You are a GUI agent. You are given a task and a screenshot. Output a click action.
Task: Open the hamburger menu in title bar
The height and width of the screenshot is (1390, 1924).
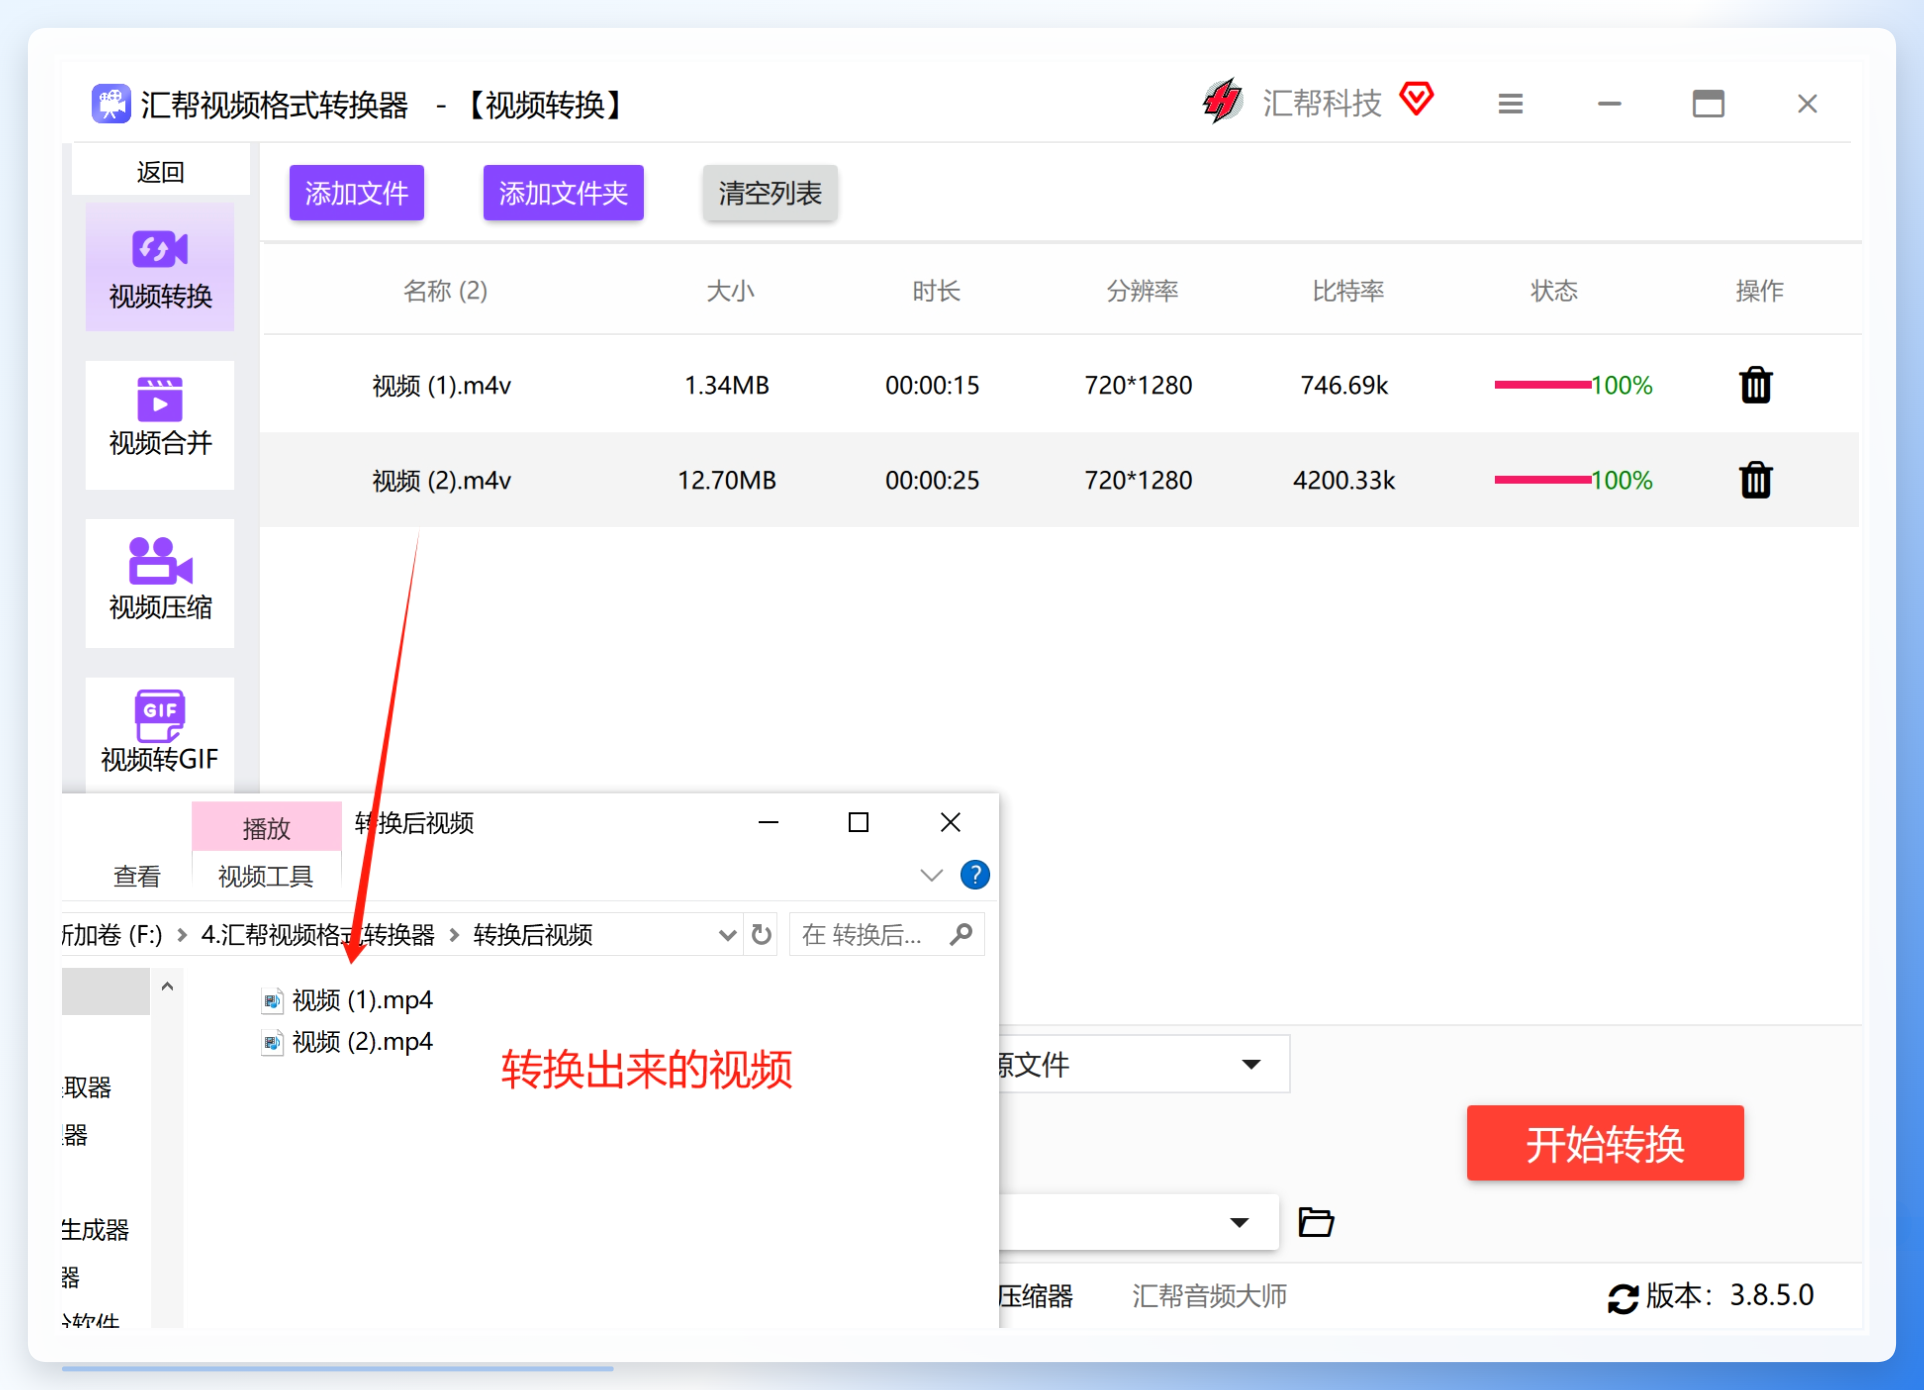point(1510,104)
